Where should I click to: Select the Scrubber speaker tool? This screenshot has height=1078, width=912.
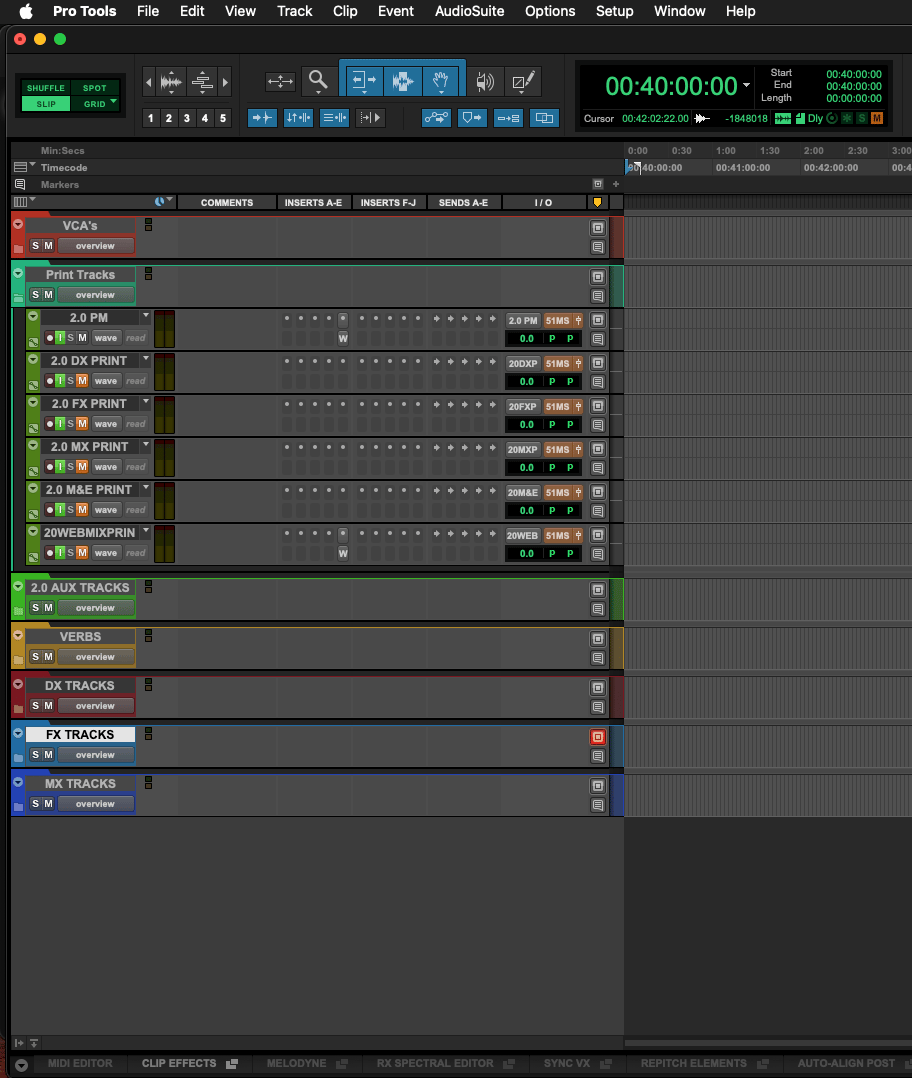tap(485, 82)
